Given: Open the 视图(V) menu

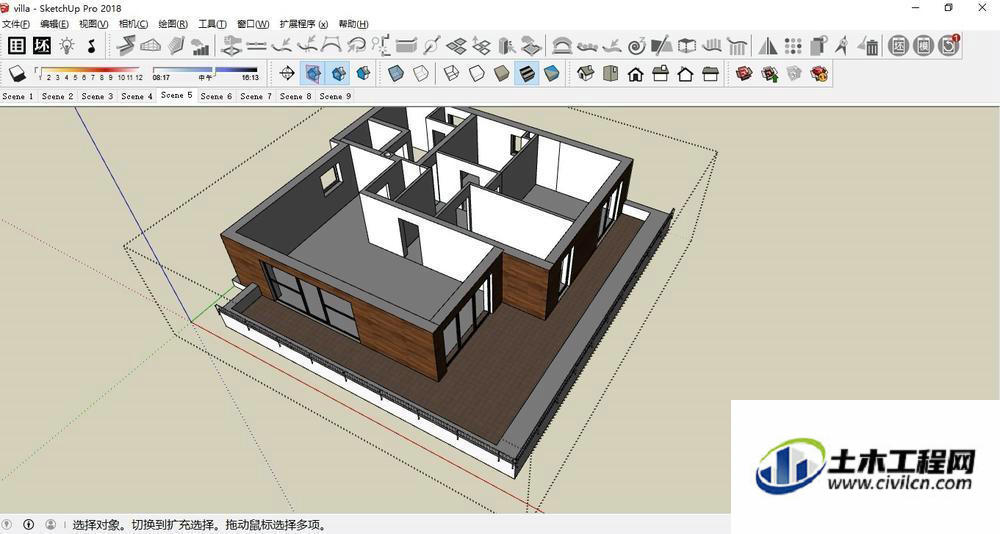Looking at the screenshot, I should (93, 24).
